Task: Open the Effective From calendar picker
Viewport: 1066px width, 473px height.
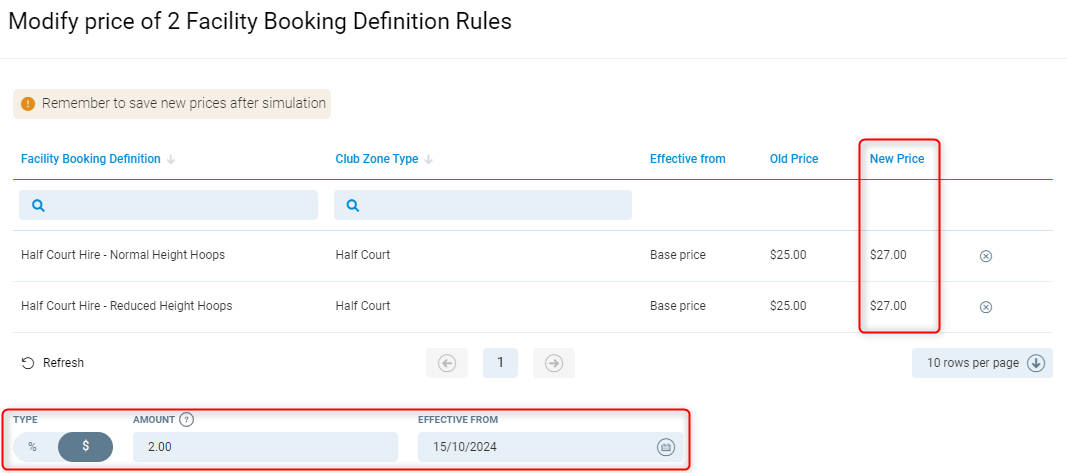Action: click(666, 447)
